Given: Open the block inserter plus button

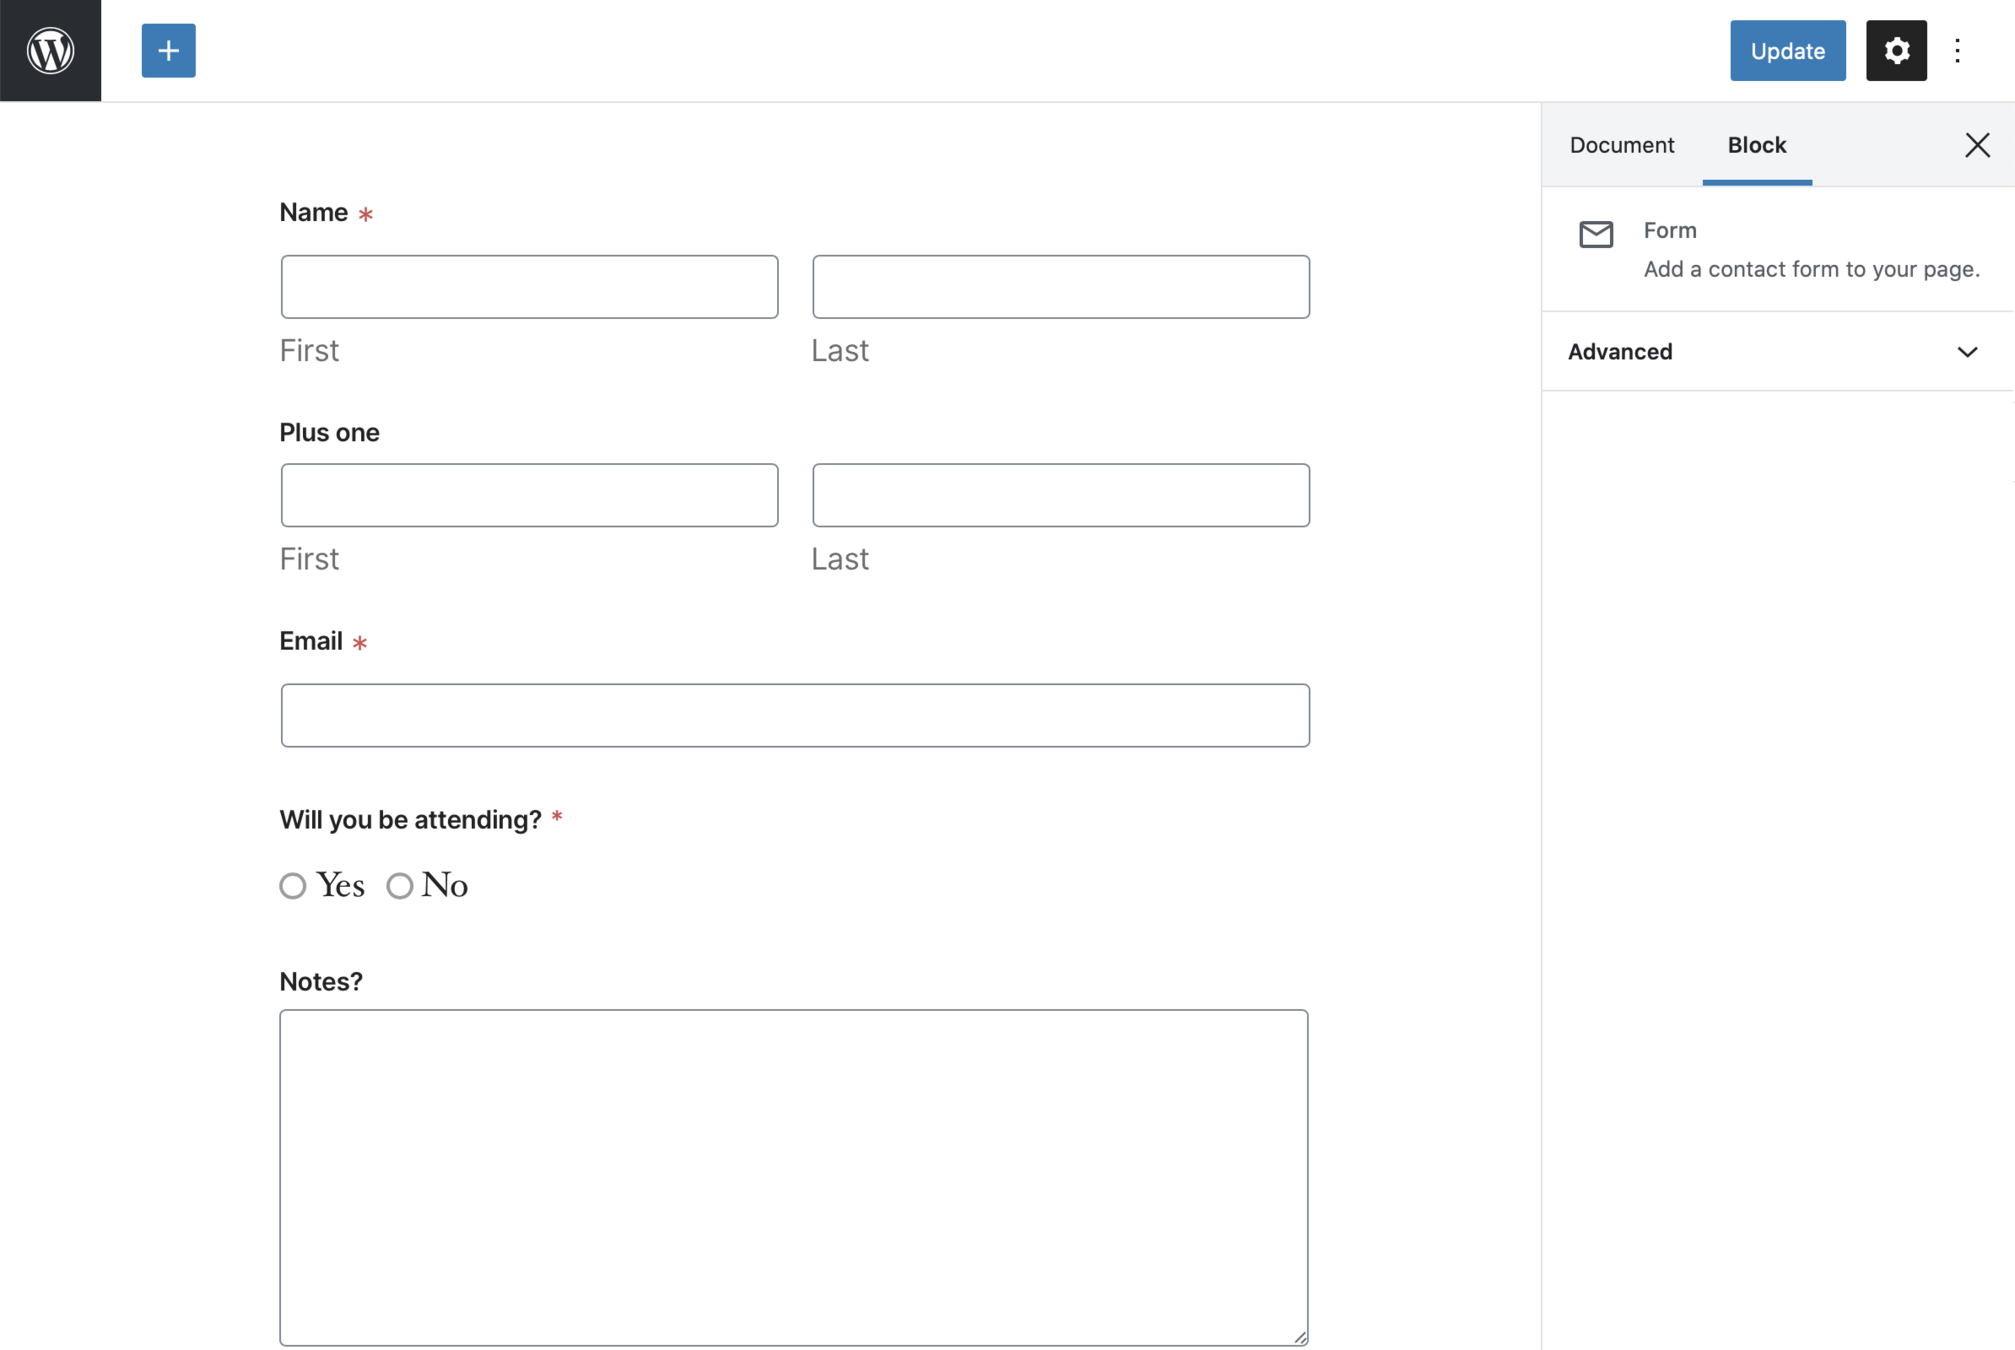Looking at the screenshot, I should click(x=168, y=50).
